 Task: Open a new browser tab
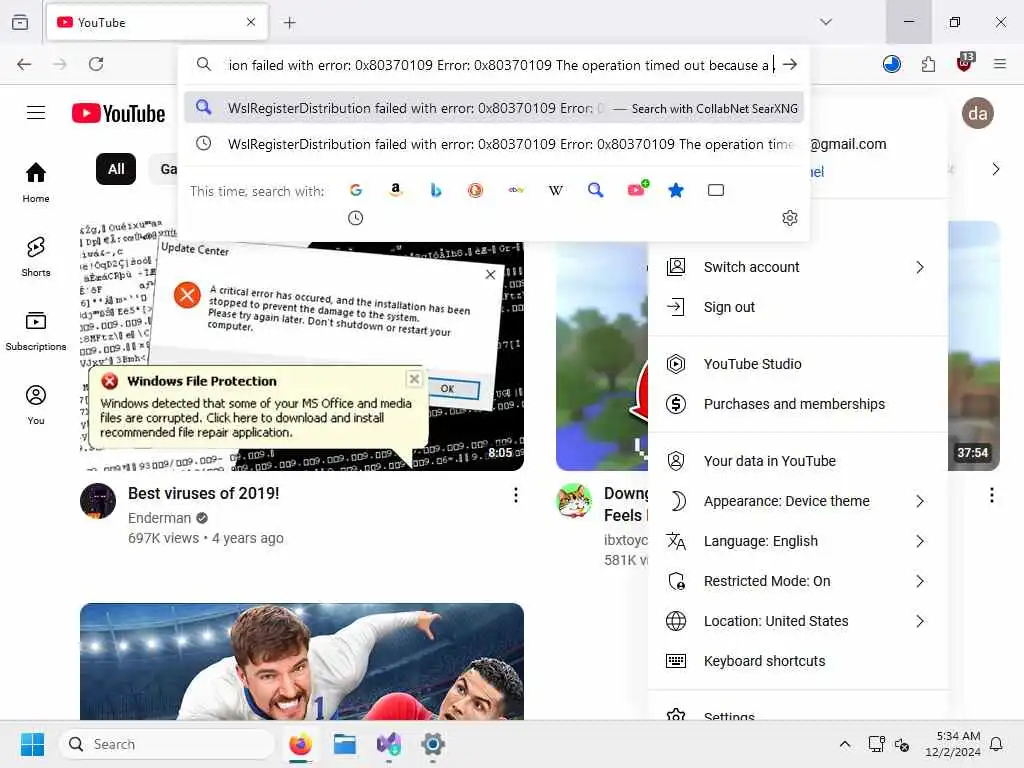[x=289, y=23]
